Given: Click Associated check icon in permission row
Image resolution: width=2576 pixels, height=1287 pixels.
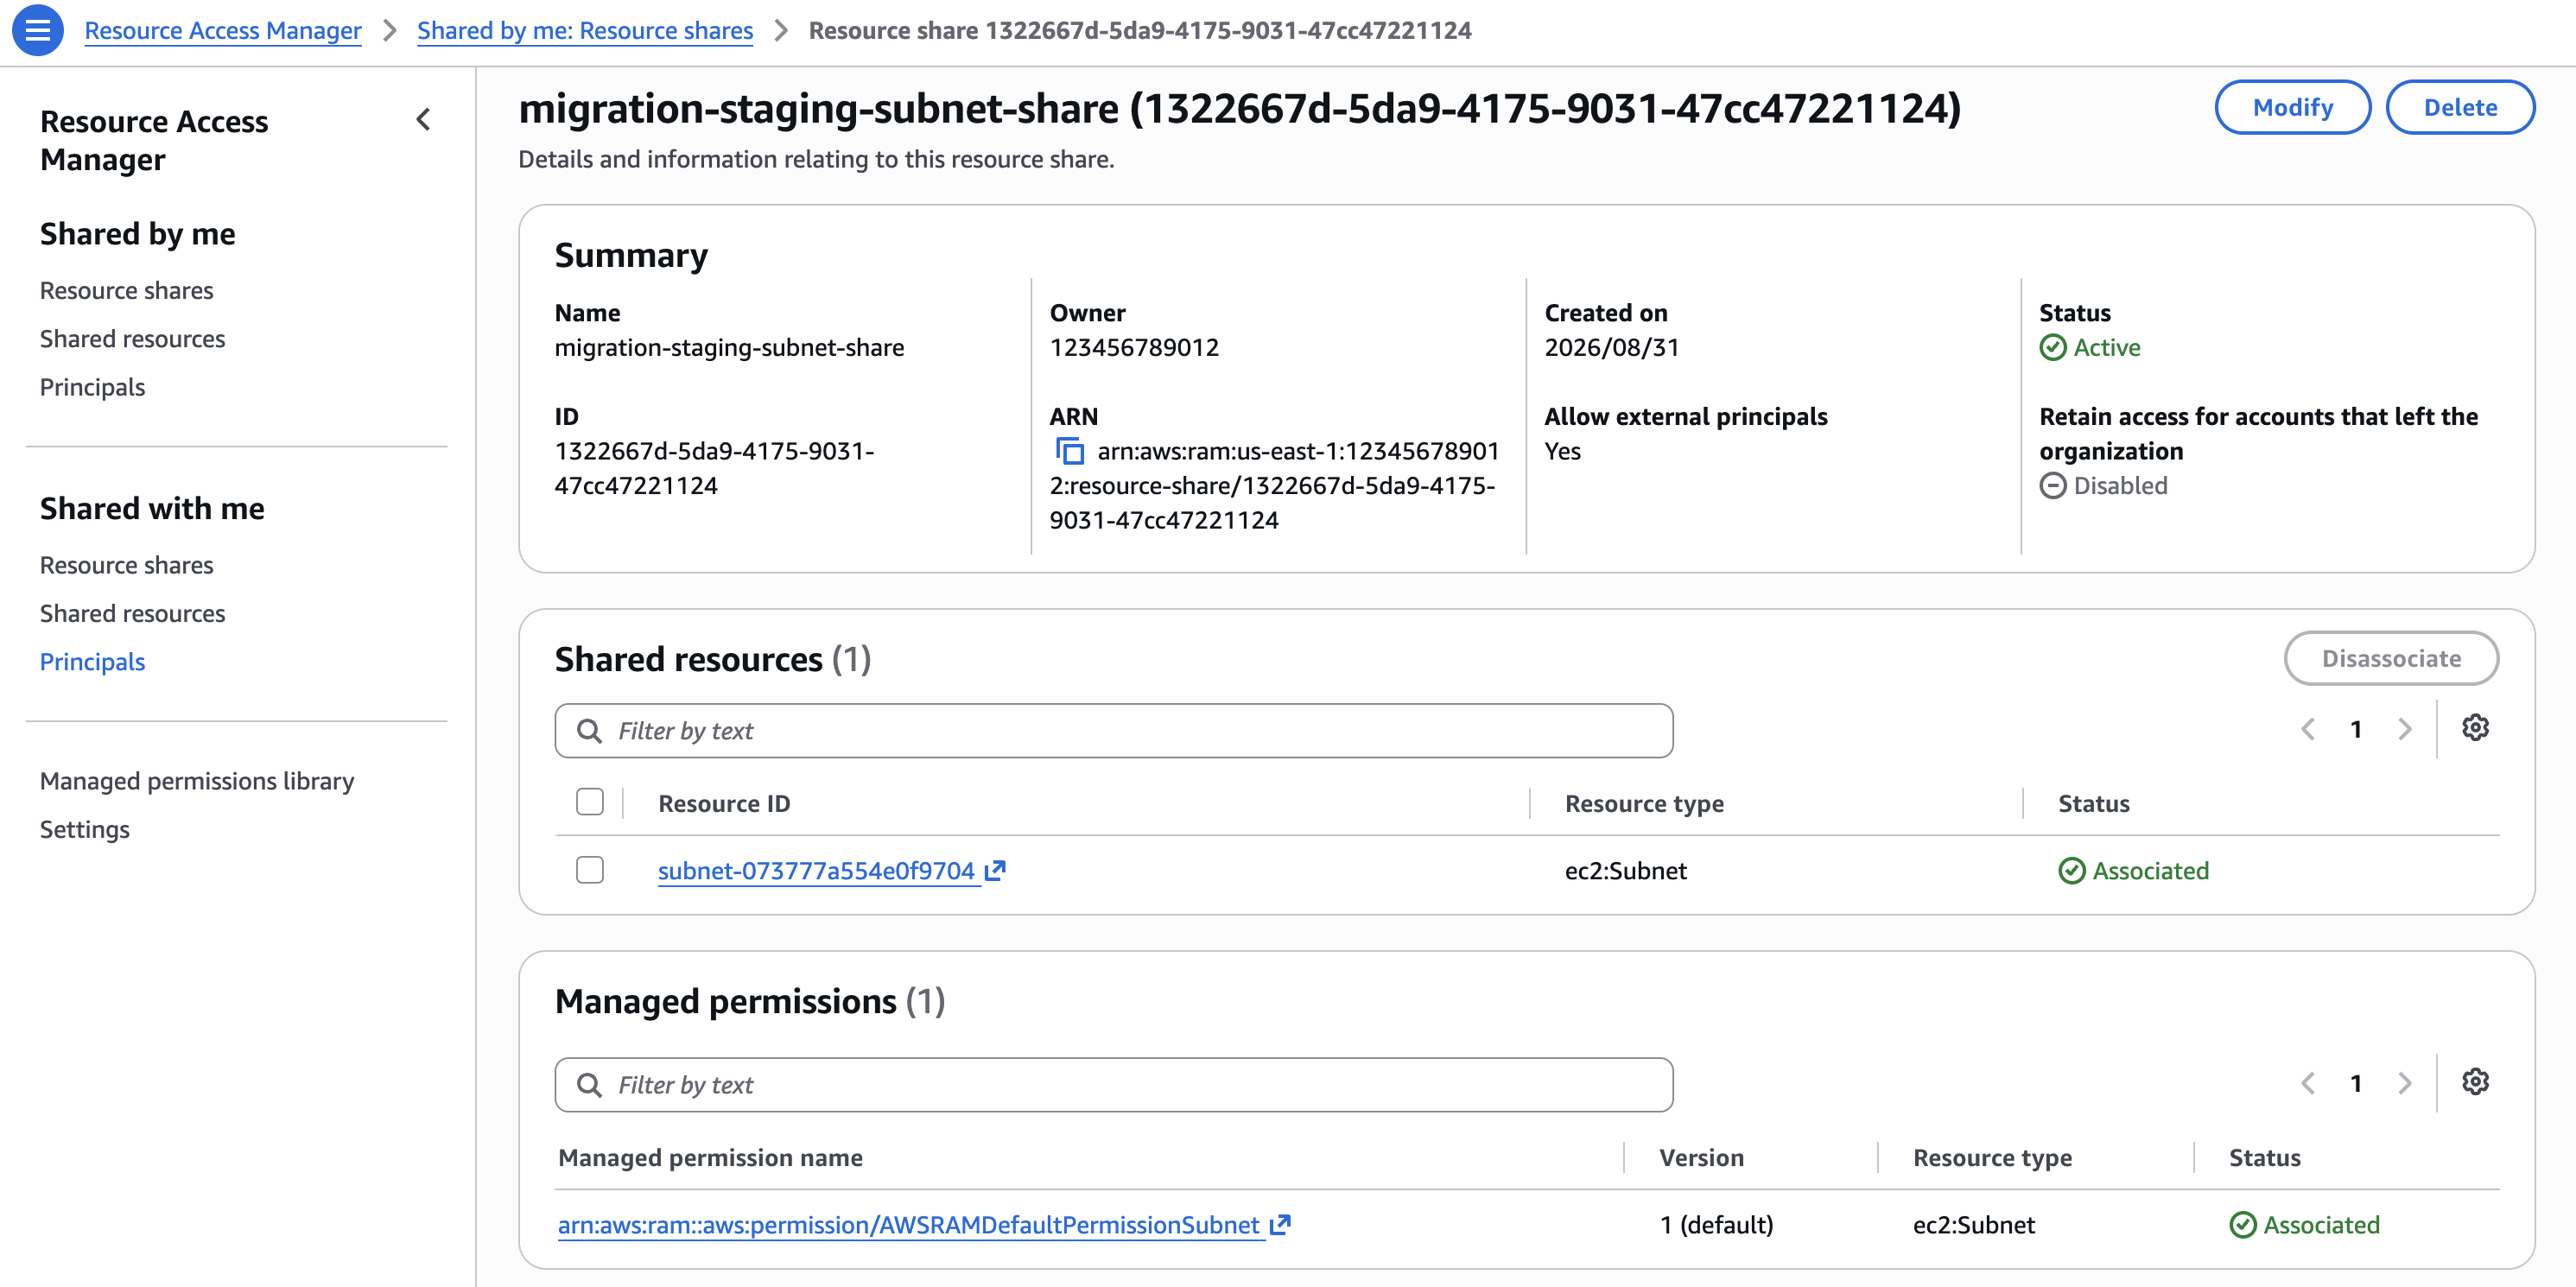Looking at the screenshot, I should 2242,1225.
